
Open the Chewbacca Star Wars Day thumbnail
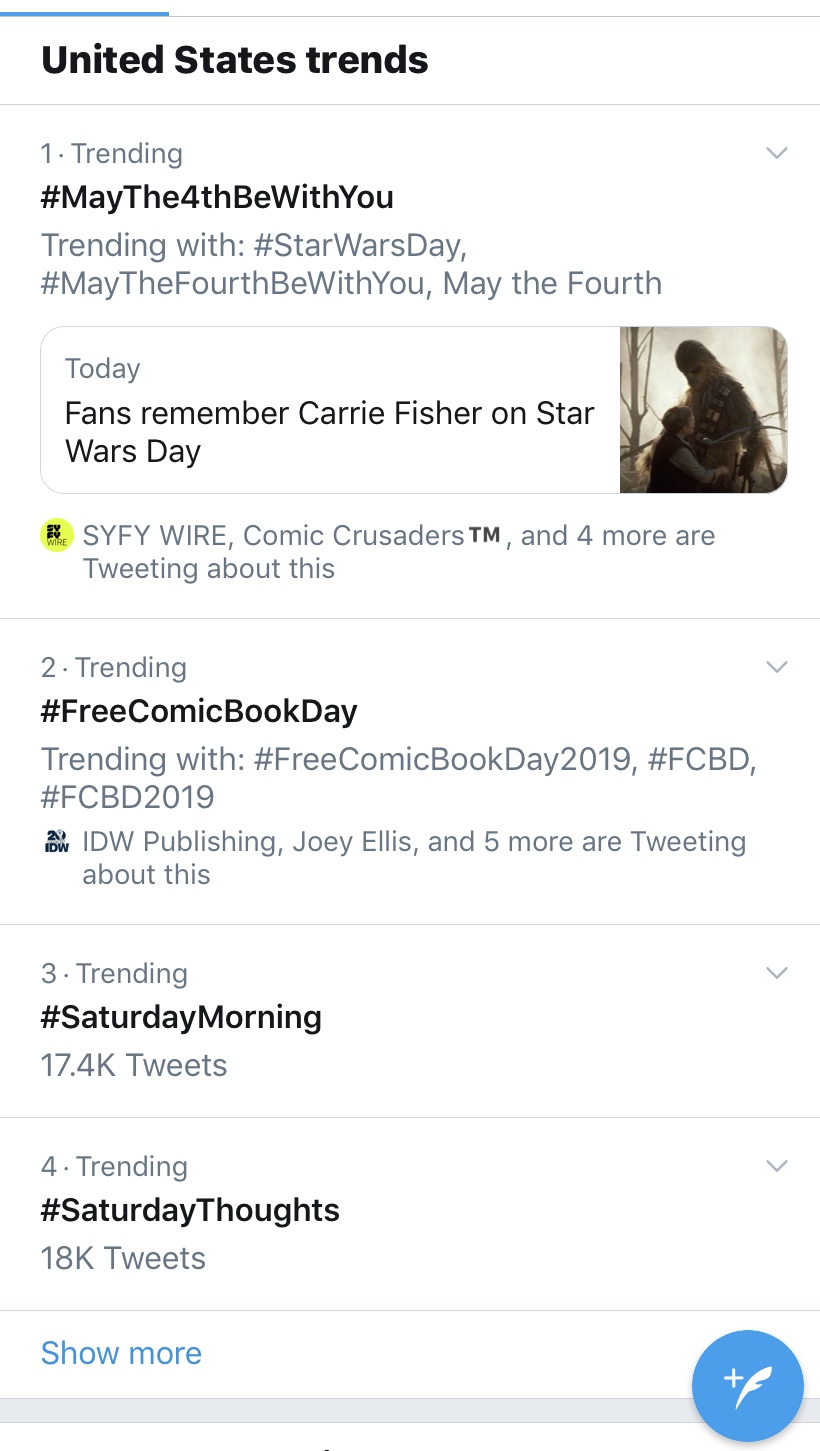[703, 410]
